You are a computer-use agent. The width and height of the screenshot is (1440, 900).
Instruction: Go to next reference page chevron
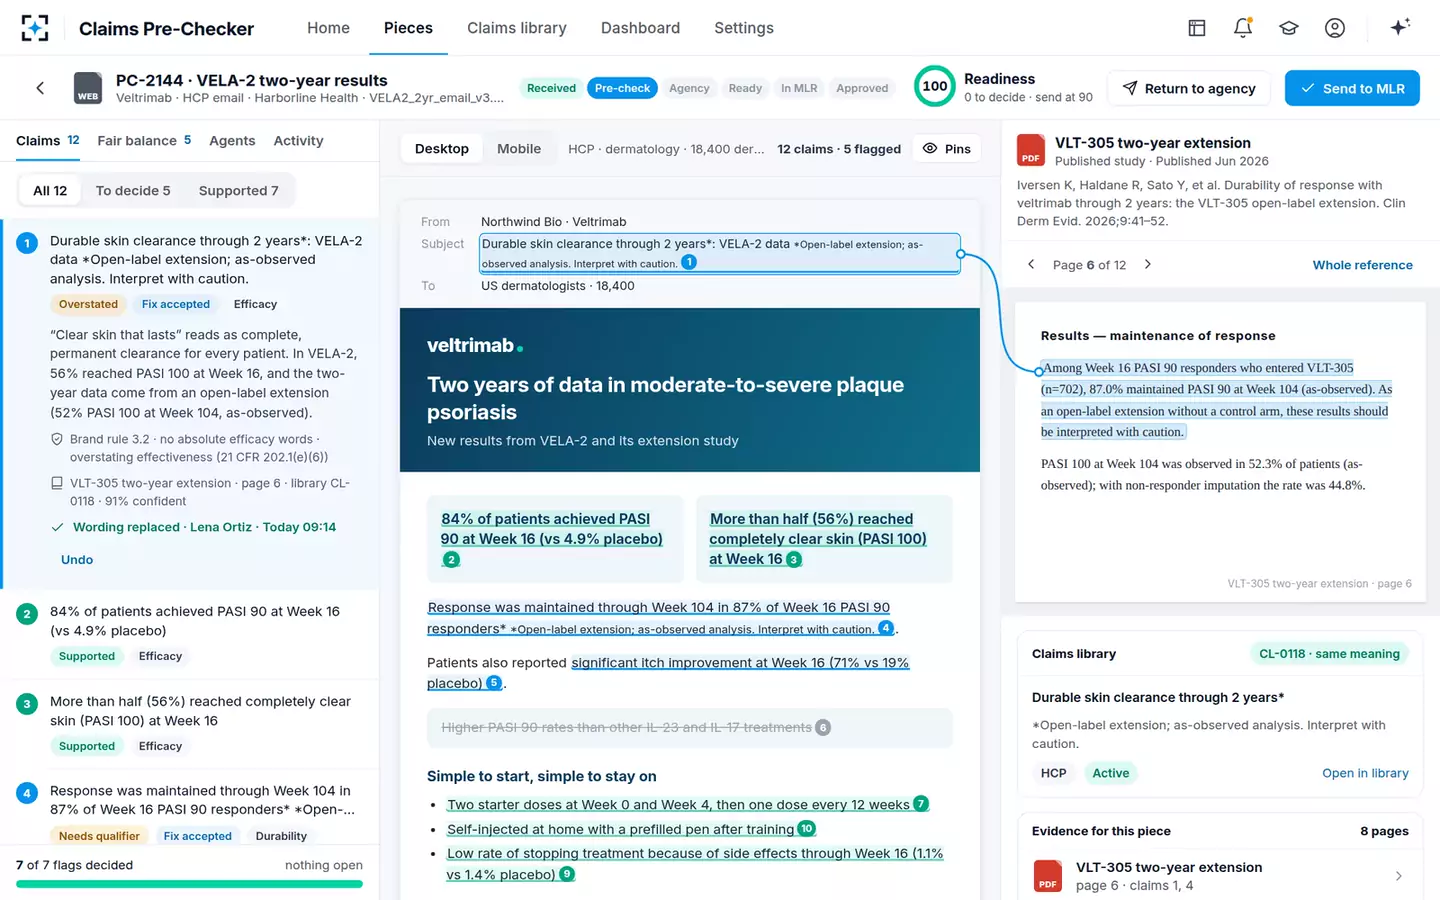(x=1147, y=264)
